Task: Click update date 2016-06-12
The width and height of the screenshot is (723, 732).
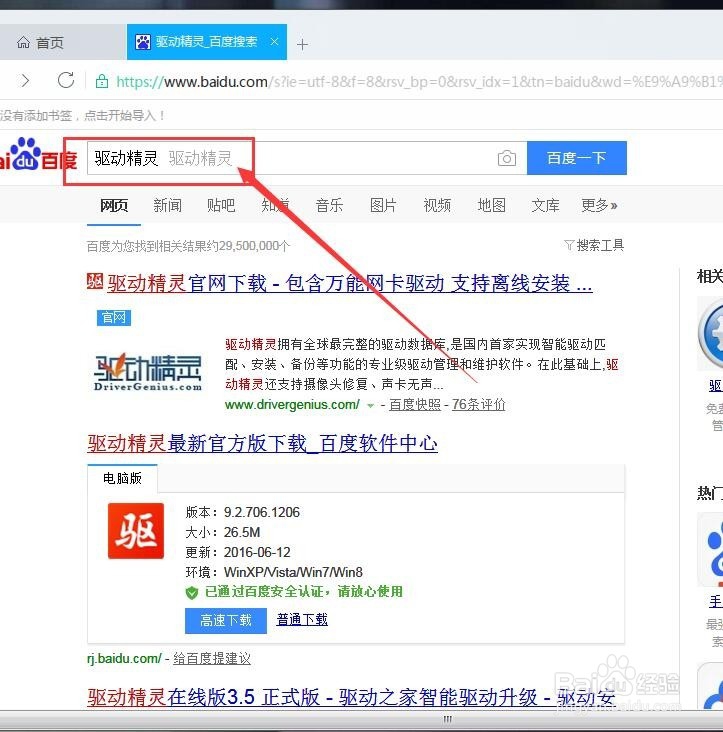Action: (257, 552)
